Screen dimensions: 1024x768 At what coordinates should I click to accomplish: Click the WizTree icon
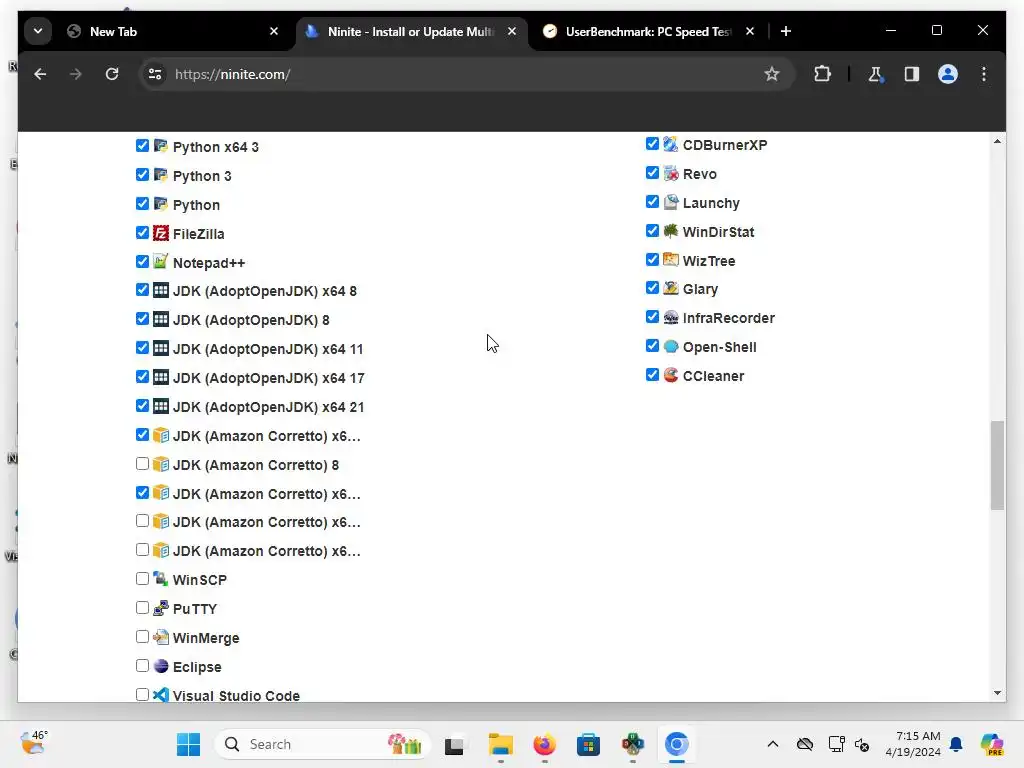tap(671, 260)
